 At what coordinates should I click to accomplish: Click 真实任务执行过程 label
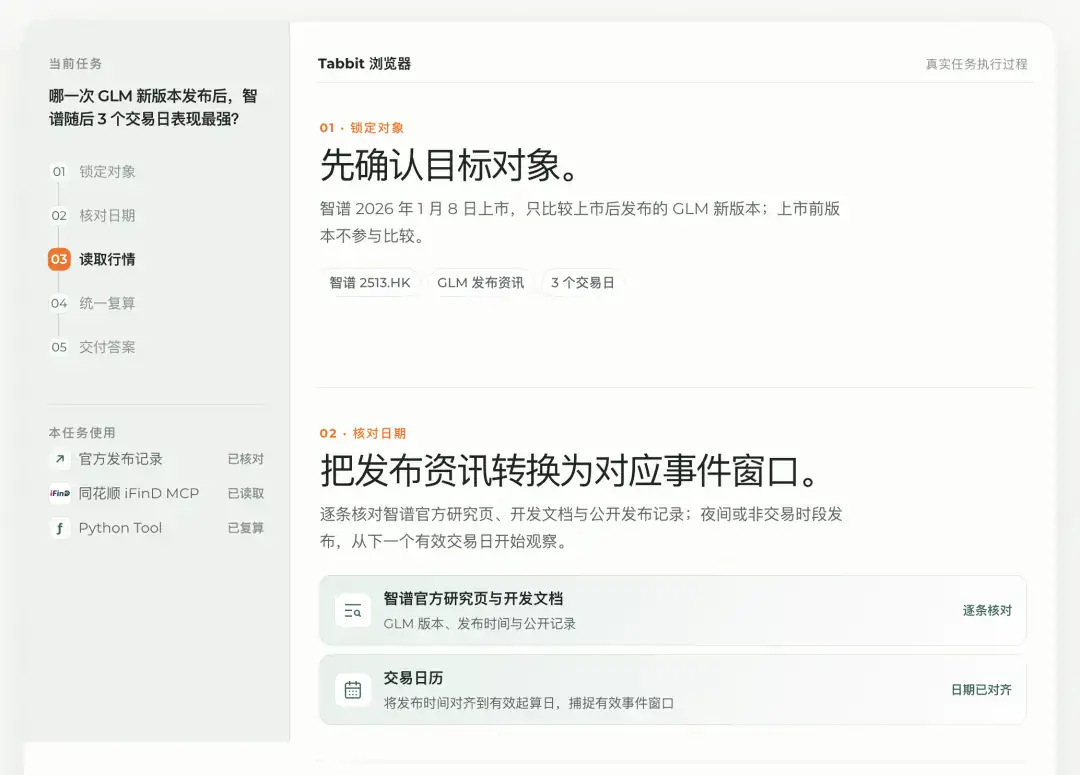[976, 64]
